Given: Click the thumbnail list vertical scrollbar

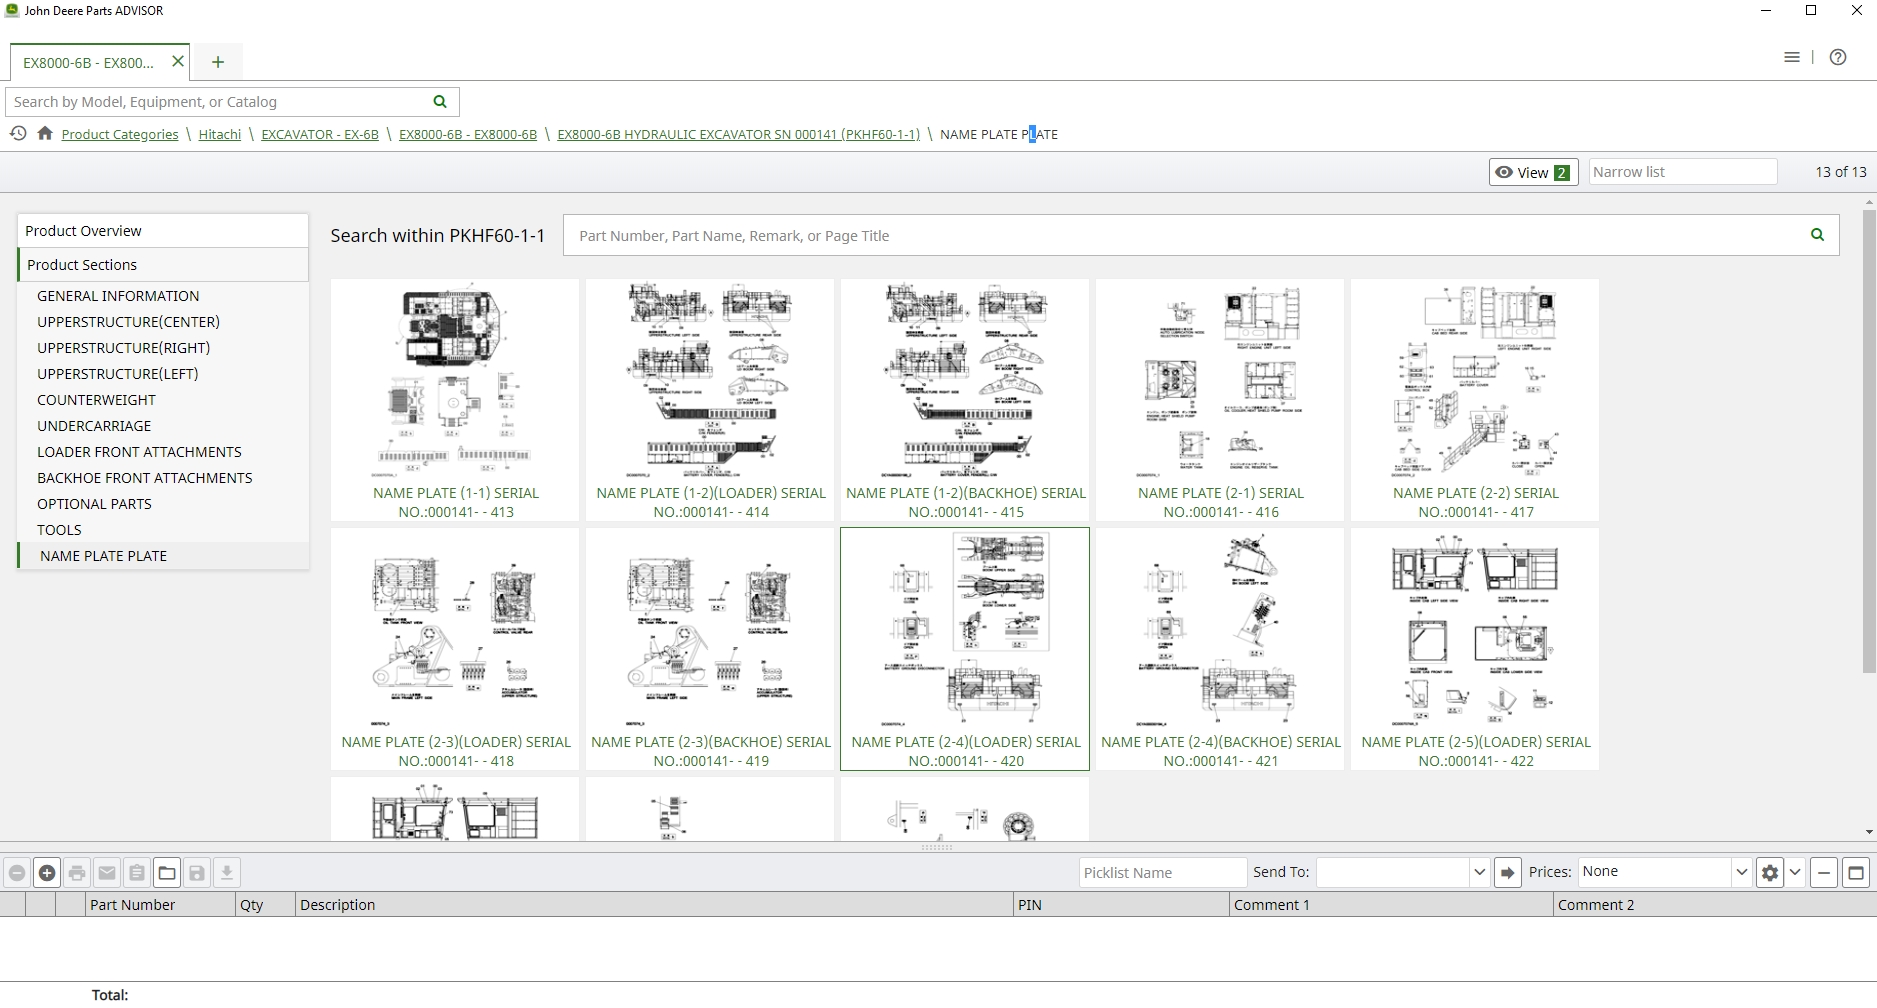Looking at the screenshot, I should pos(1869,440).
